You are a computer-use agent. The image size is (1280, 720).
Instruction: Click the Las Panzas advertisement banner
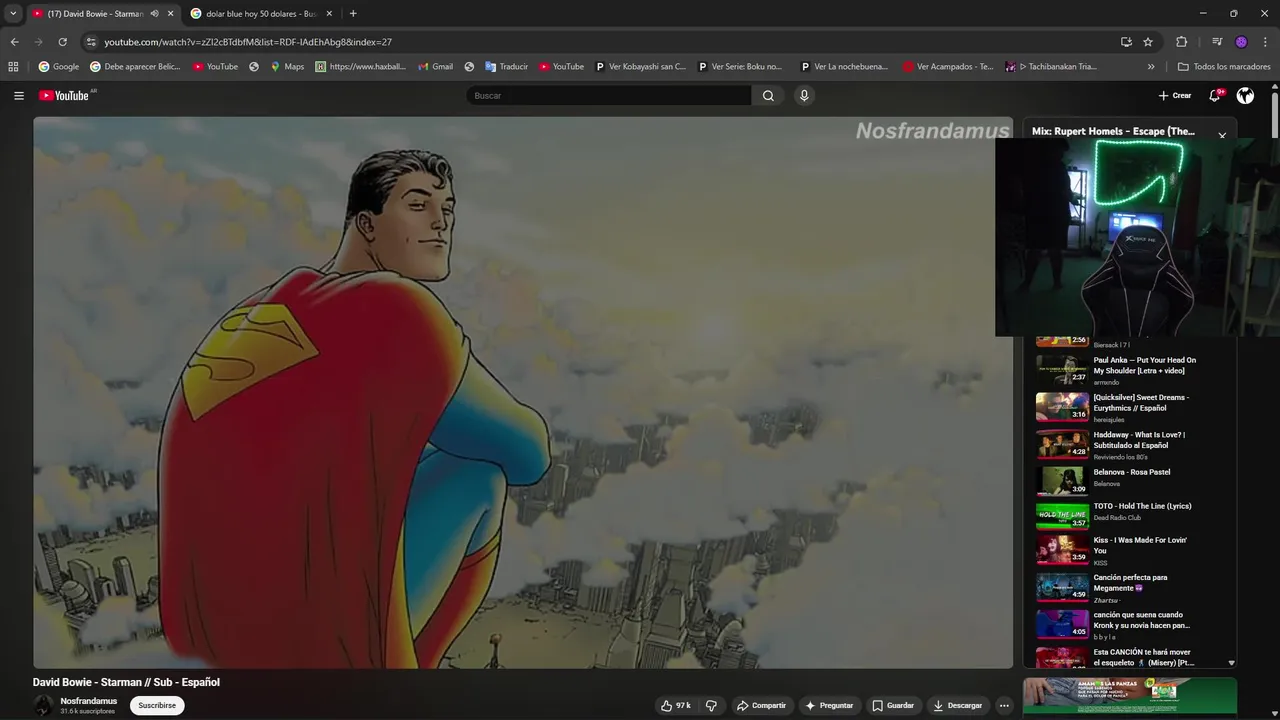1130,697
